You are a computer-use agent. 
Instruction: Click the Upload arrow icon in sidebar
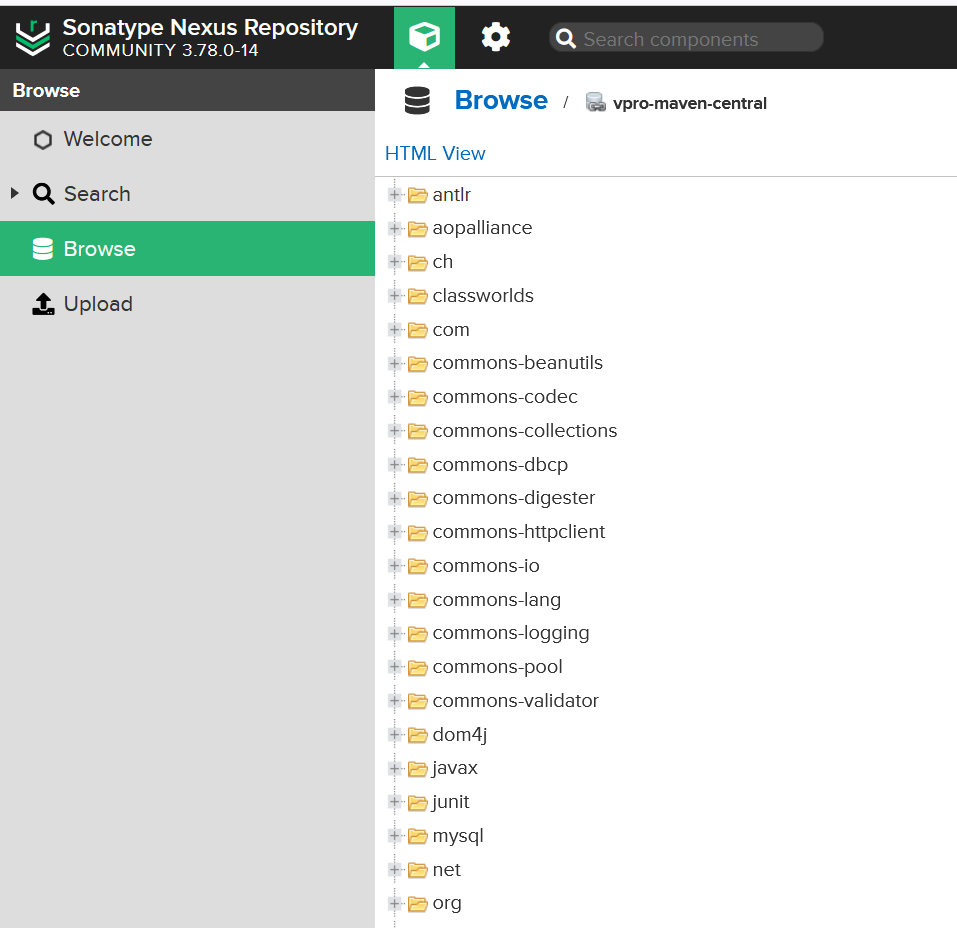[x=43, y=303]
